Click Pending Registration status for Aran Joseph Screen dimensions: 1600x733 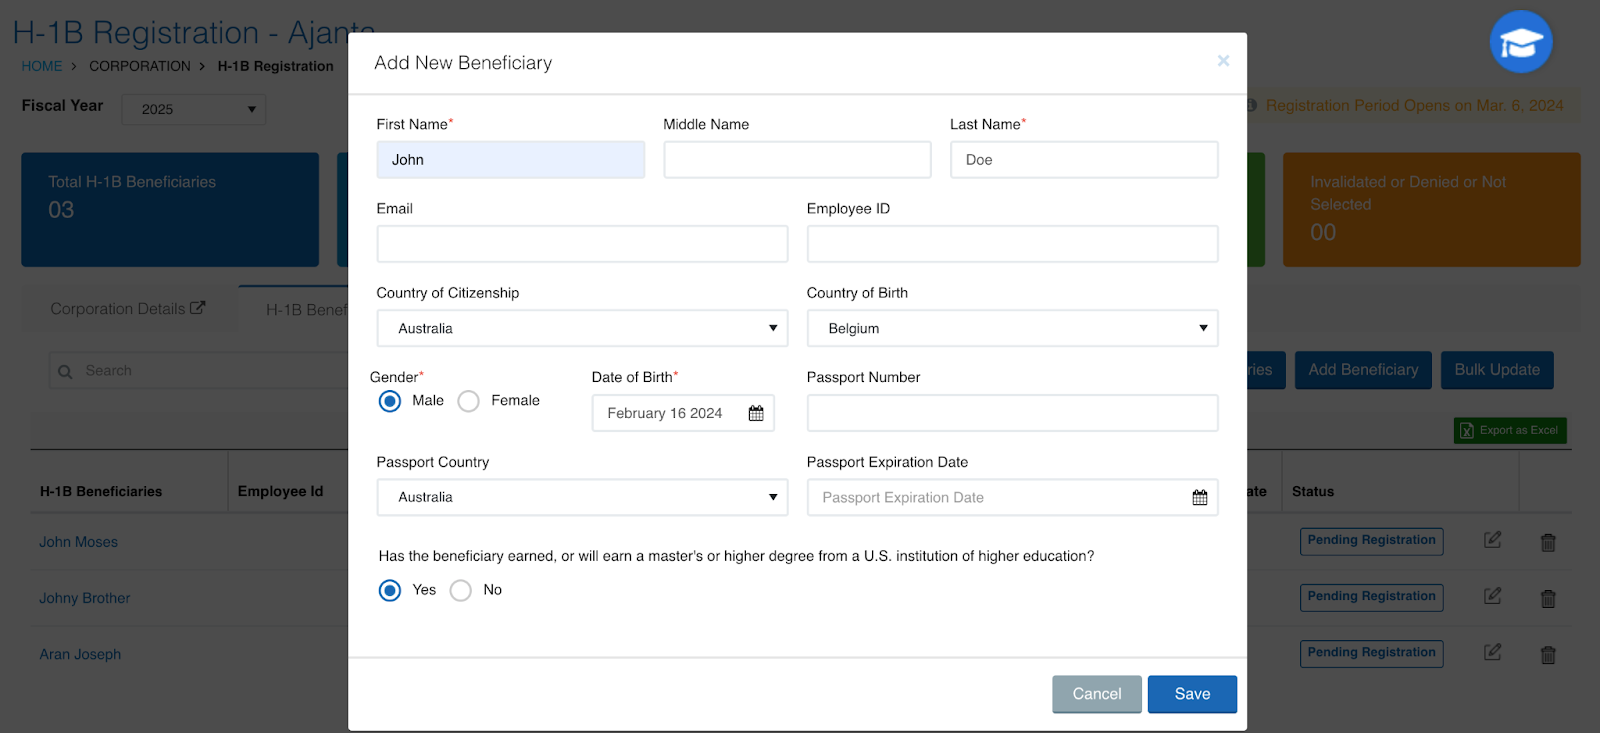click(1371, 653)
